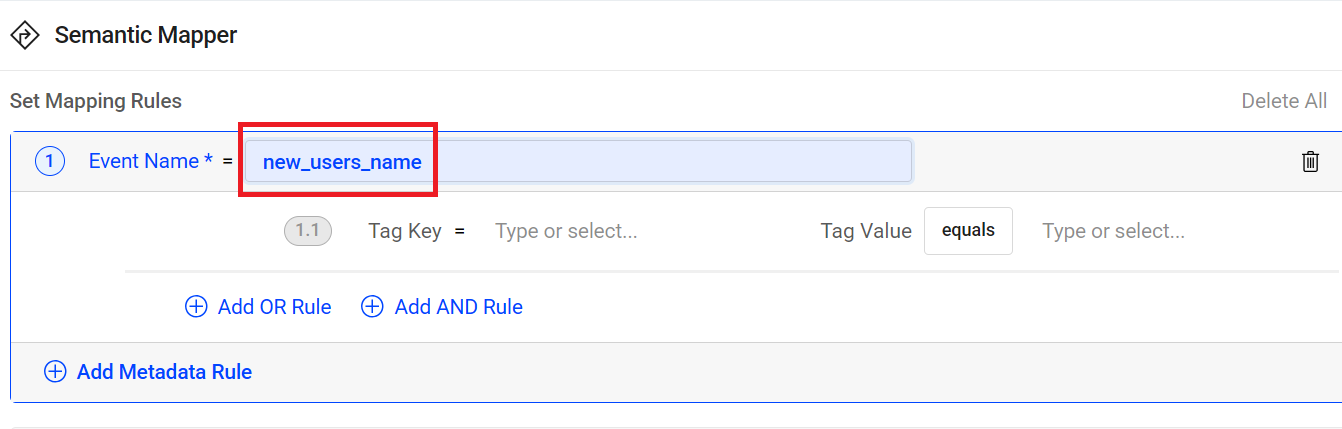Focus the Event Name input field
Viewport: 1342px width, 429px height.
point(578,161)
